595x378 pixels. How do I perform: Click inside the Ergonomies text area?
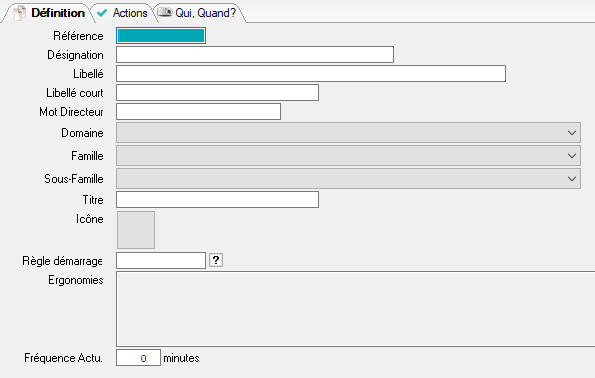[356, 309]
